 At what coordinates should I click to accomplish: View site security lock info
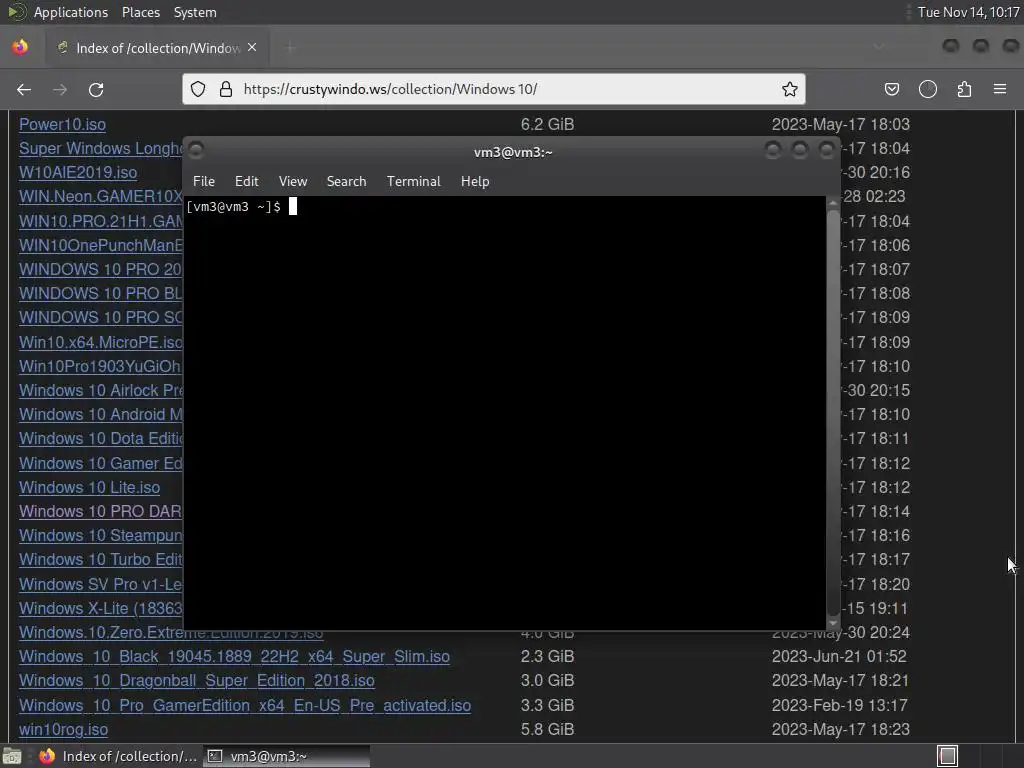pos(226,89)
